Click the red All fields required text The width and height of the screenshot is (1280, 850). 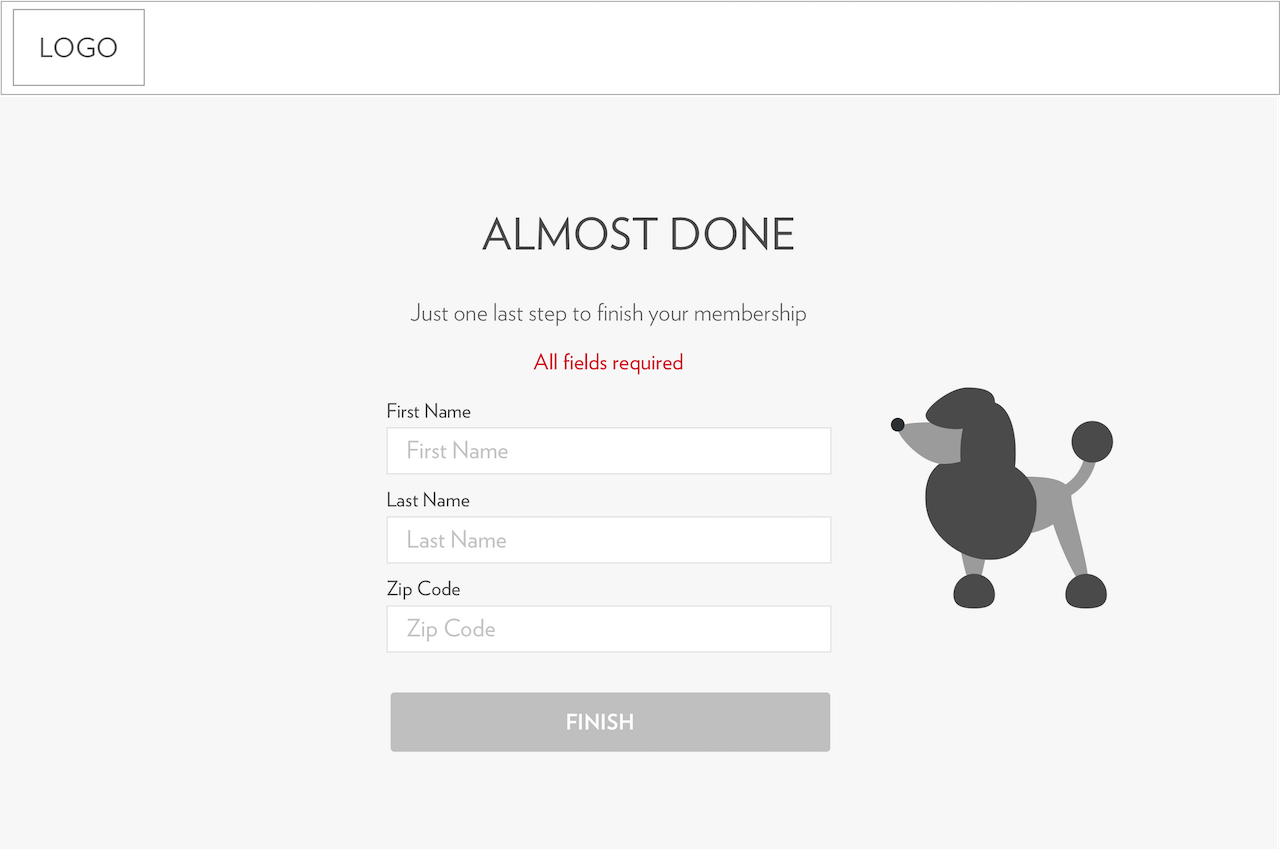[608, 362]
